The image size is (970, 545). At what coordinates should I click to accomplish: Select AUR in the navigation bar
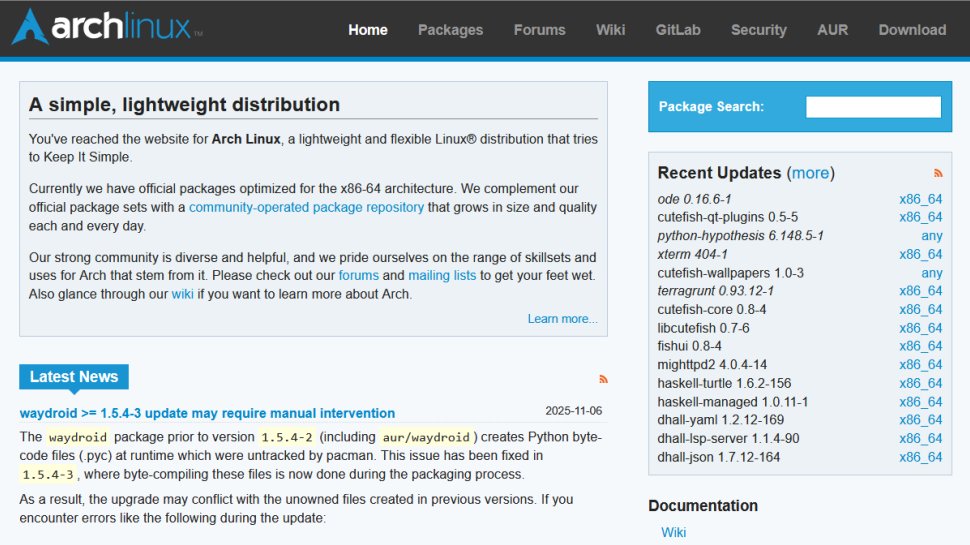point(832,30)
